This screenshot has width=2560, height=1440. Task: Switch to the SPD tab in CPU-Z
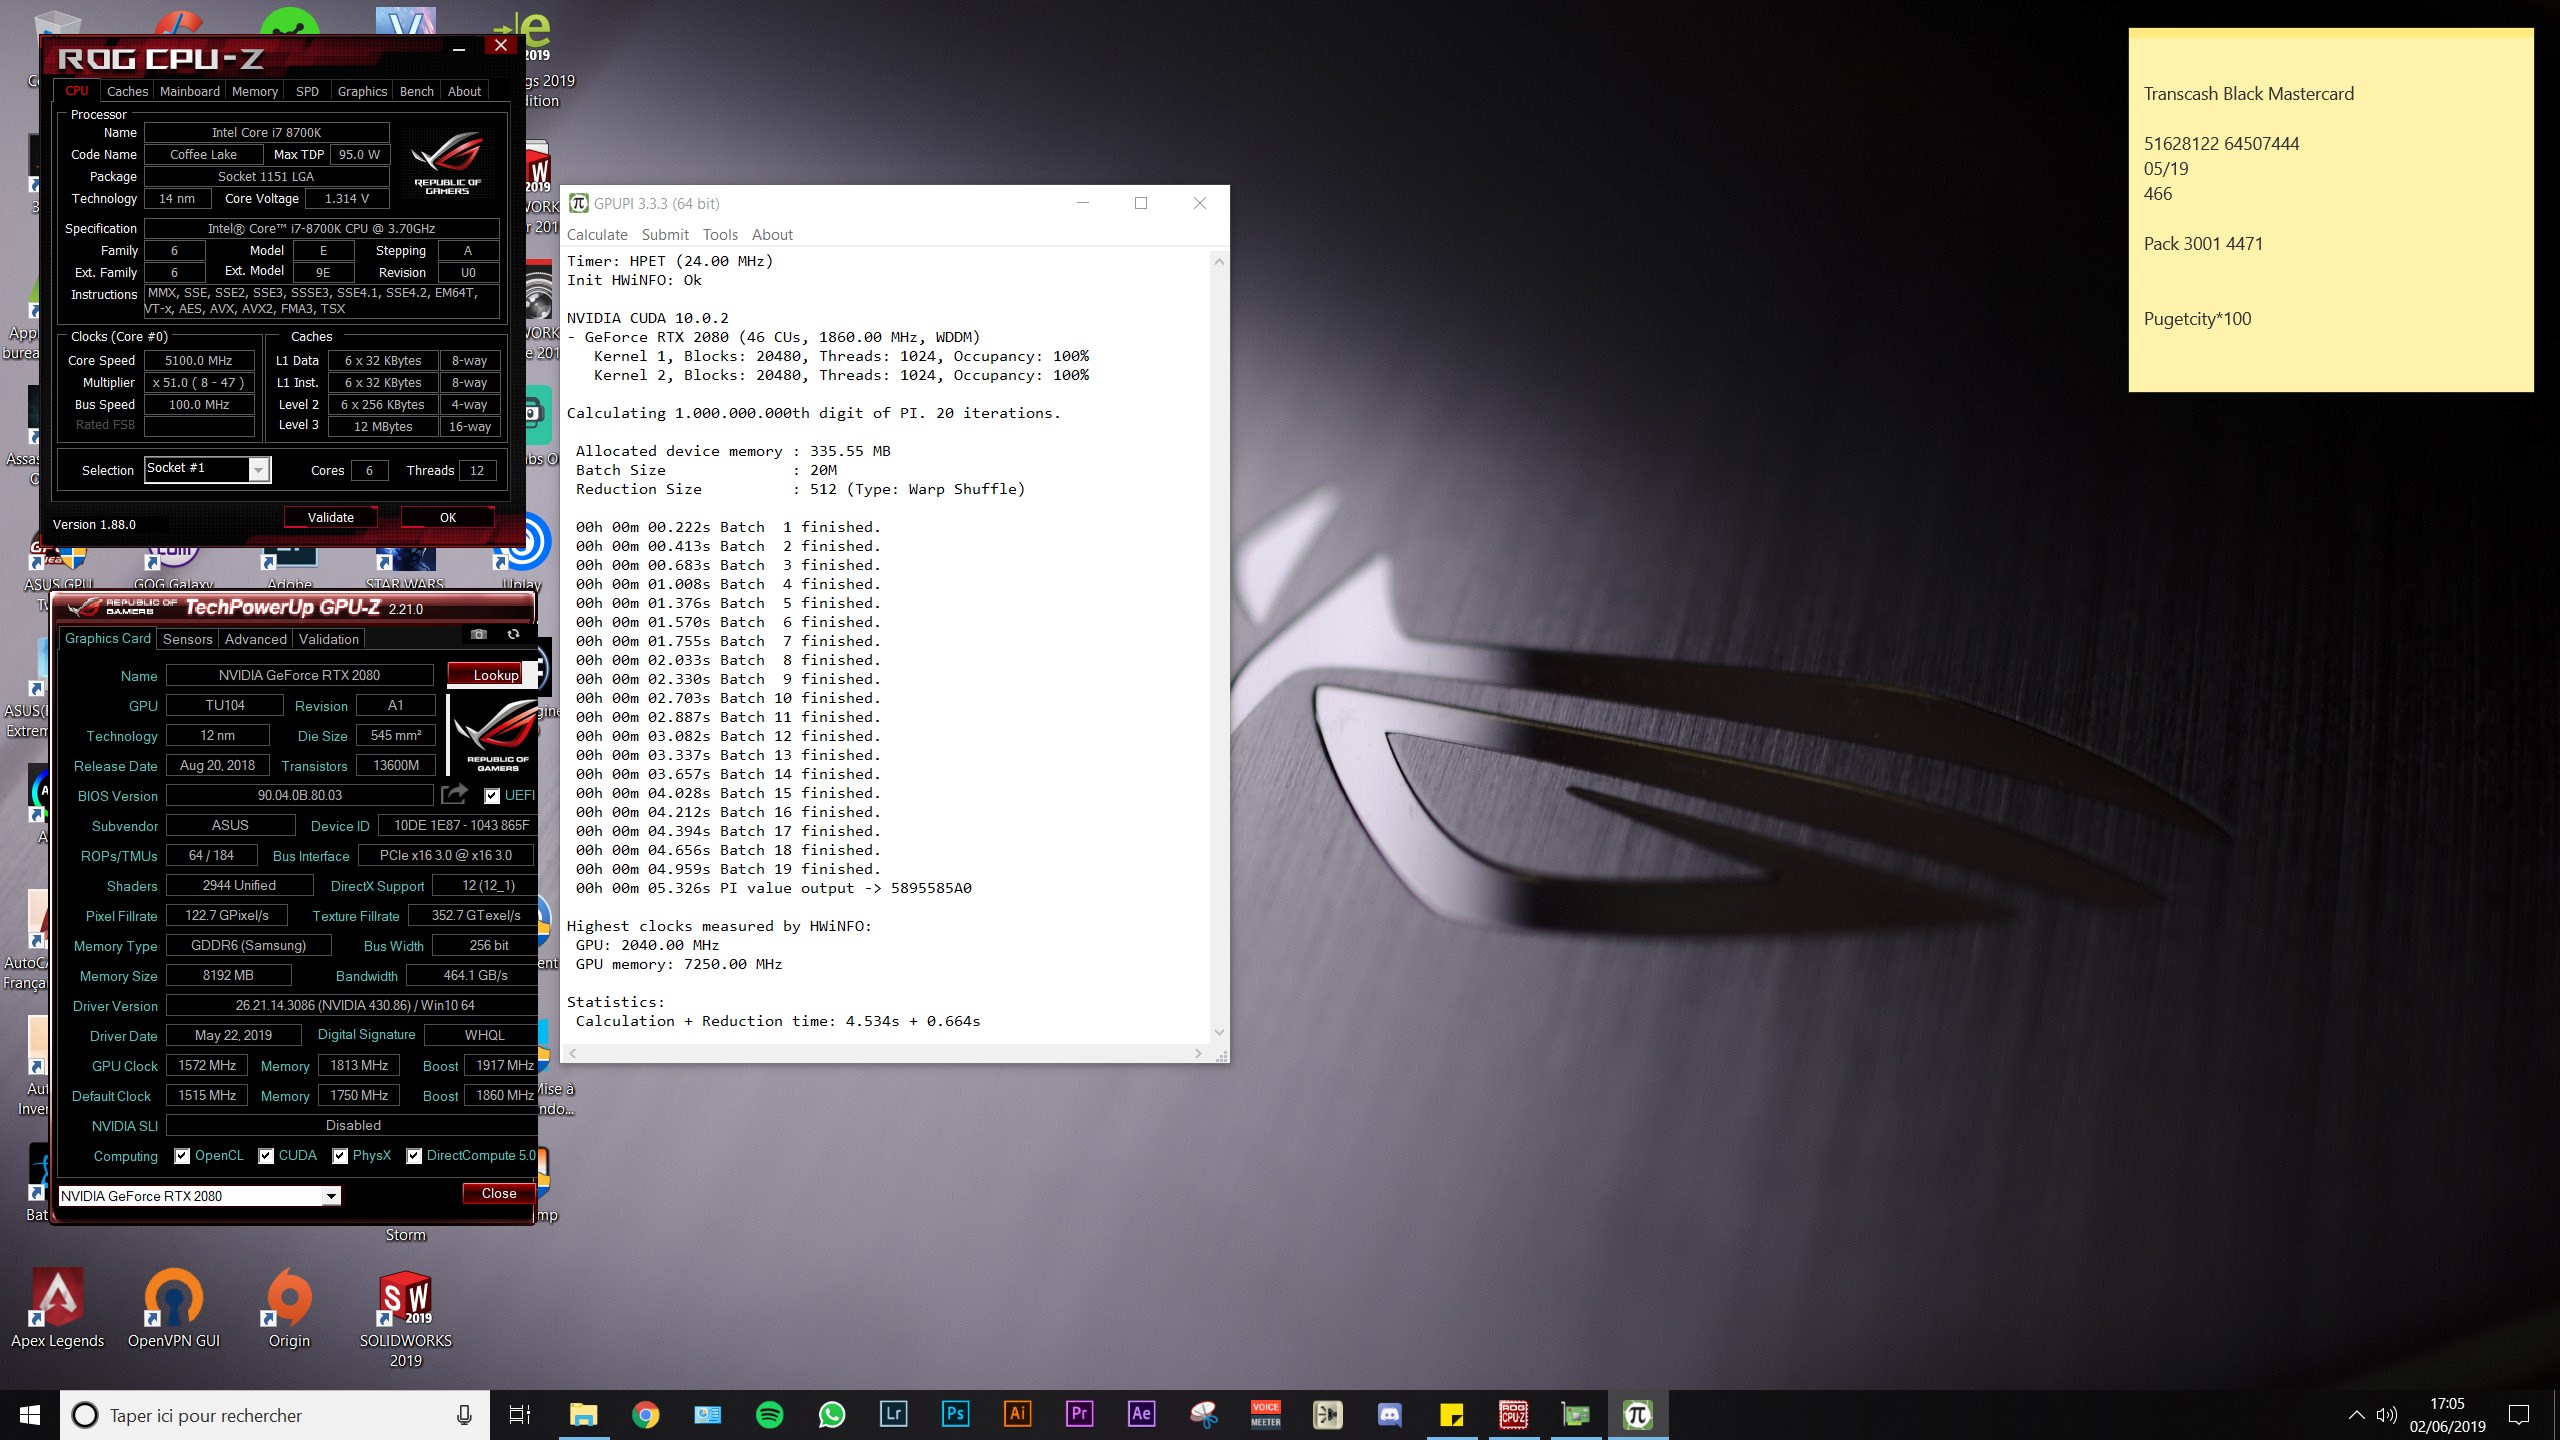[307, 91]
